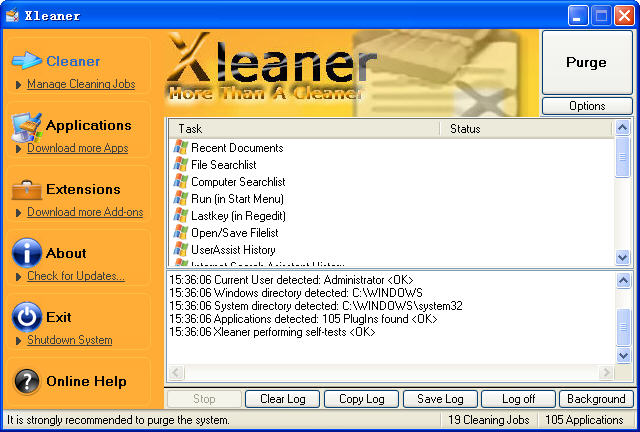Click the log horizontal scroll right arrow
640x432 pixels.
(606, 372)
